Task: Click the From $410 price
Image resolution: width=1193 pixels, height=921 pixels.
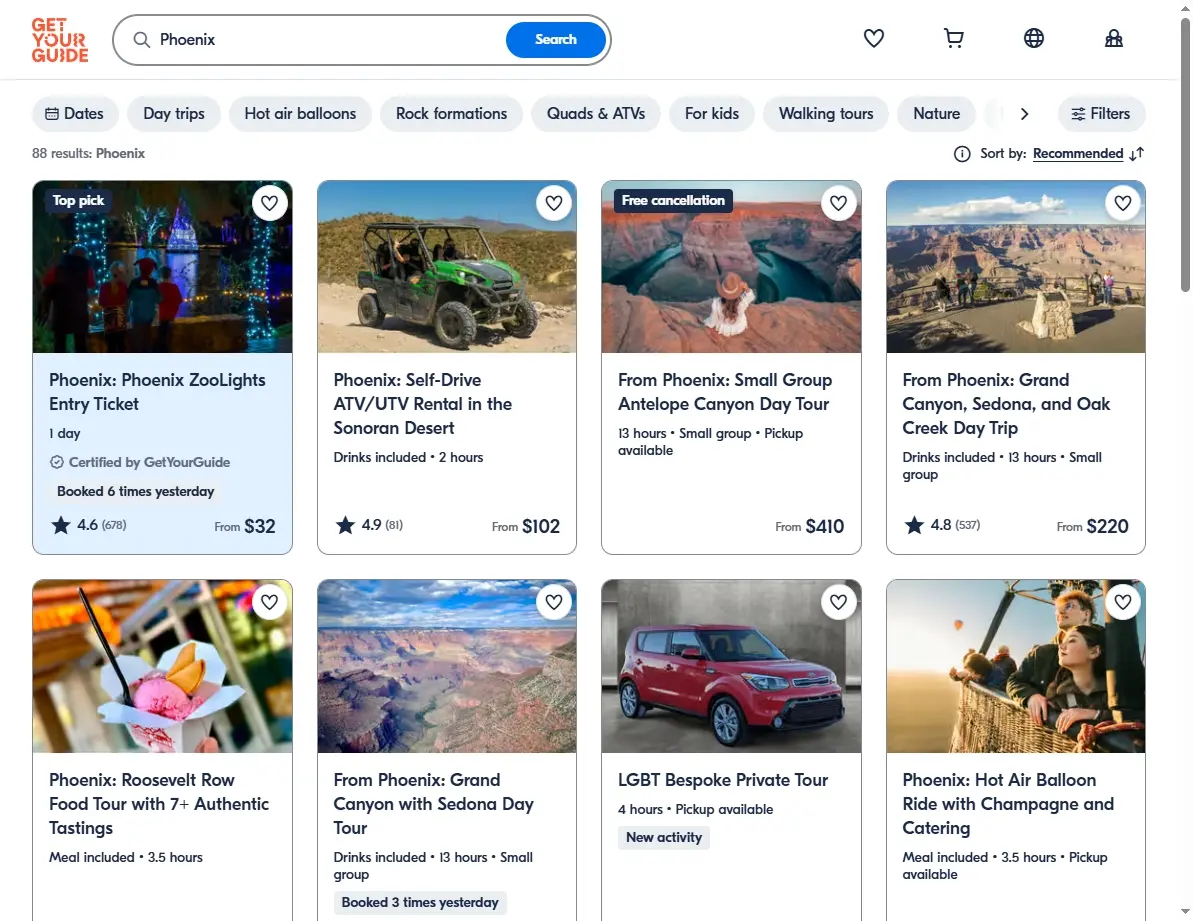Action: (x=810, y=526)
